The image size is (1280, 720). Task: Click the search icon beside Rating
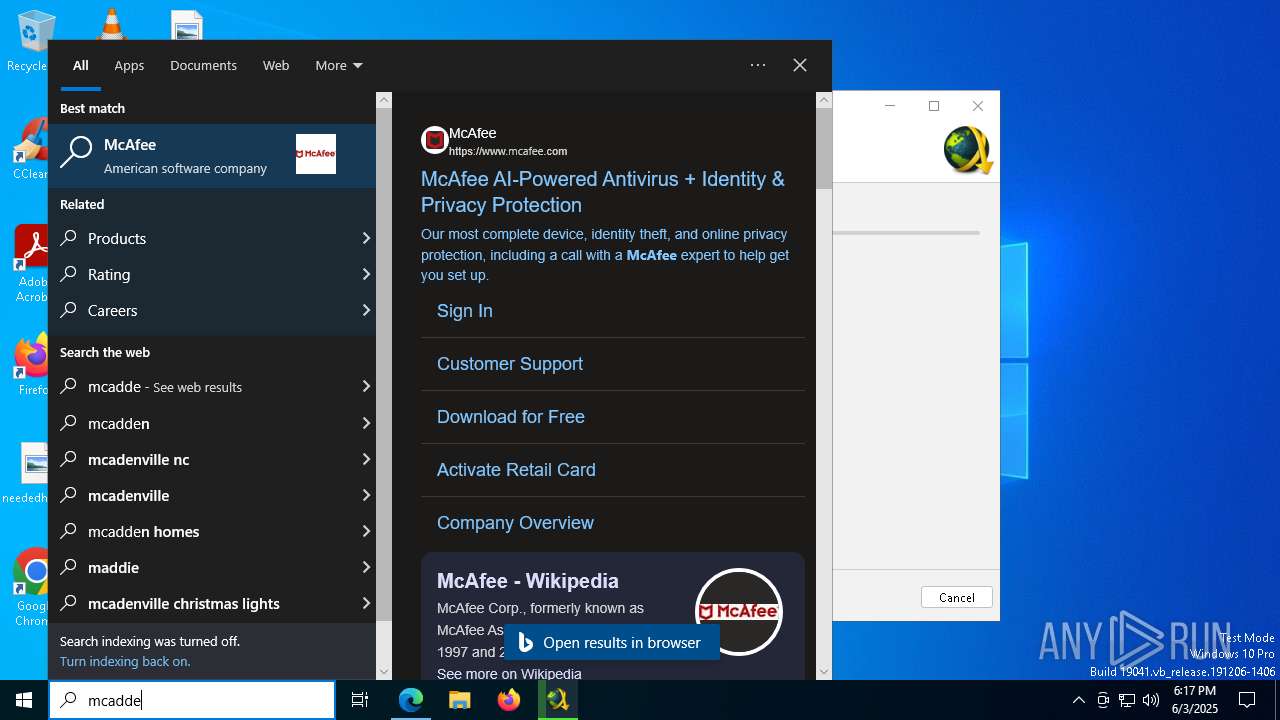[69, 274]
